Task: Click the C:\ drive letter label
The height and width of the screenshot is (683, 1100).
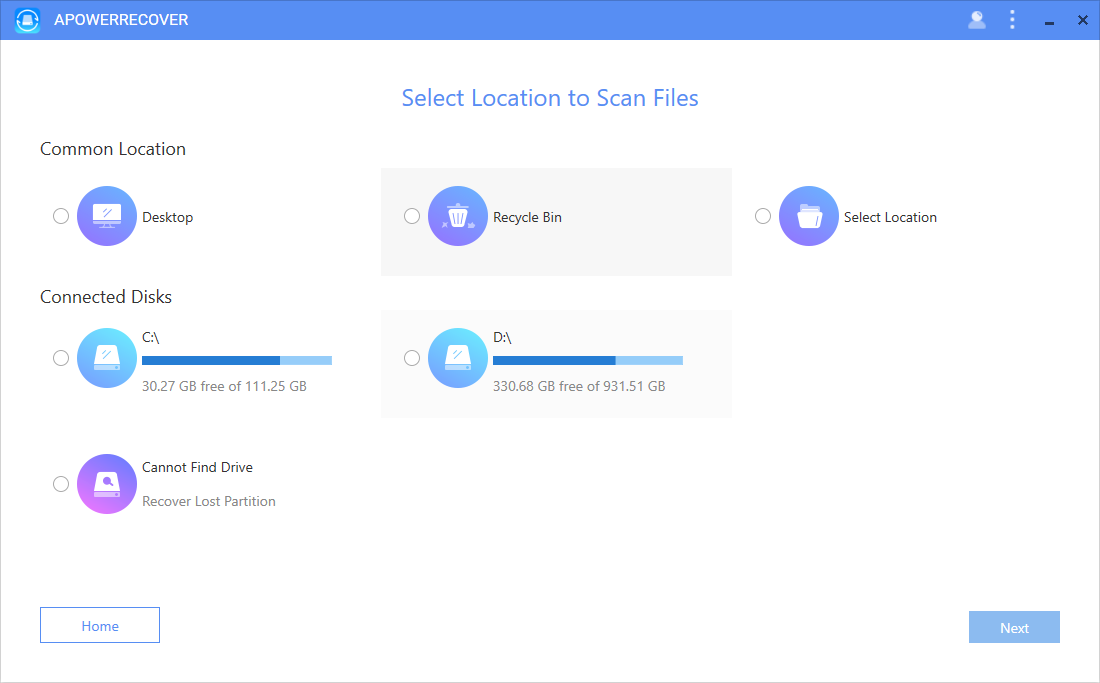Action: pyautogui.click(x=150, y=337)
